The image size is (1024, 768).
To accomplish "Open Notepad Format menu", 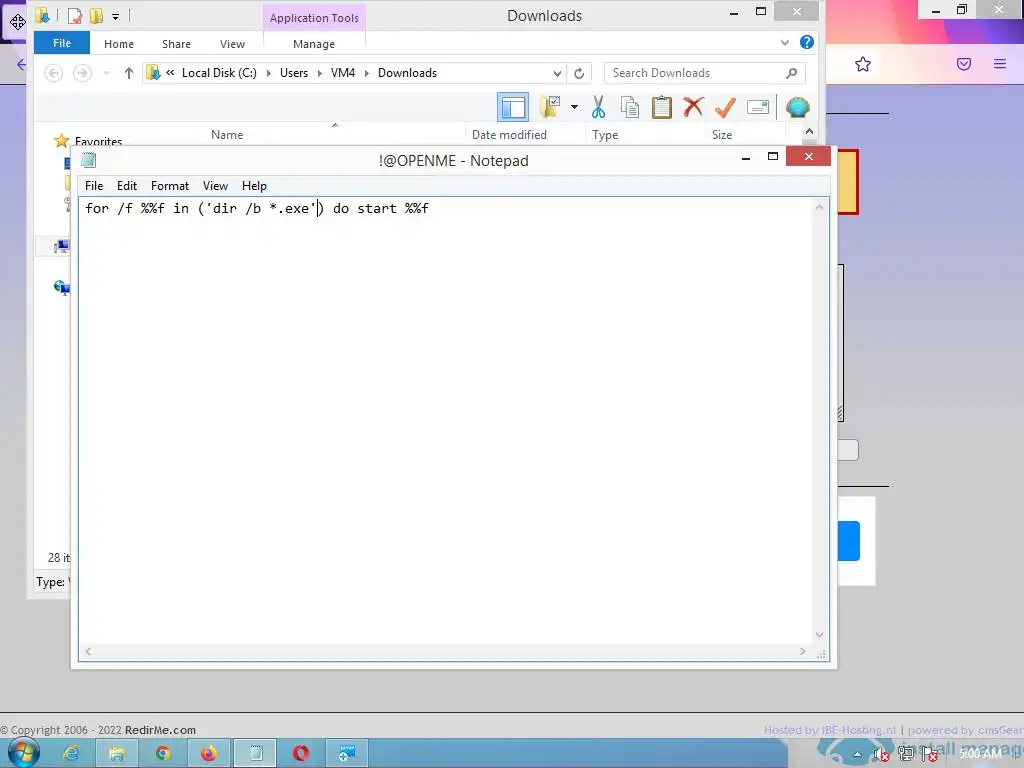I will (170, 186).
